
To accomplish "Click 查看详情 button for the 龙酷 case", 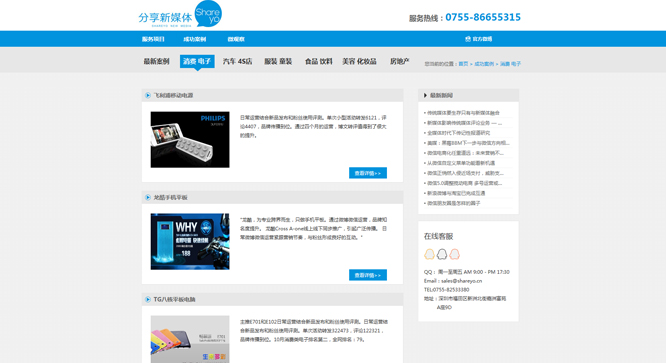I will pos(368,275).
